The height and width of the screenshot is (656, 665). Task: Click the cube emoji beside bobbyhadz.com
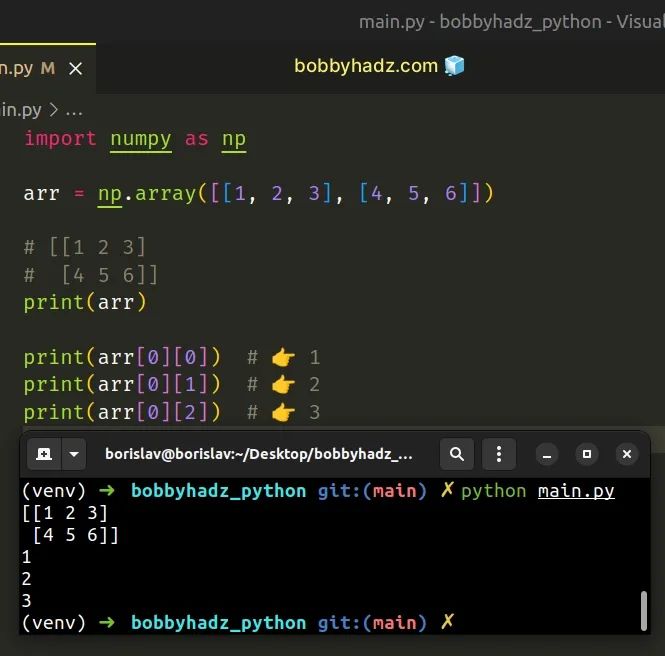coord(454,66)
